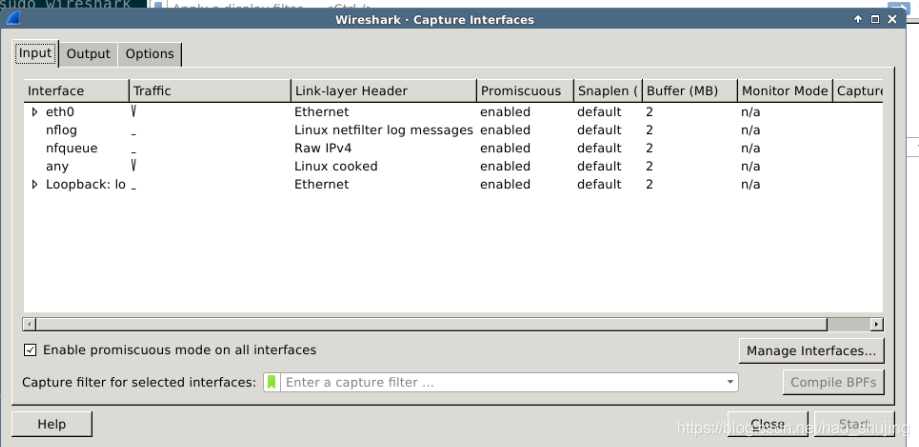Select the nfqueue interface row
The image size is (919, 447).
pos(453,148)
